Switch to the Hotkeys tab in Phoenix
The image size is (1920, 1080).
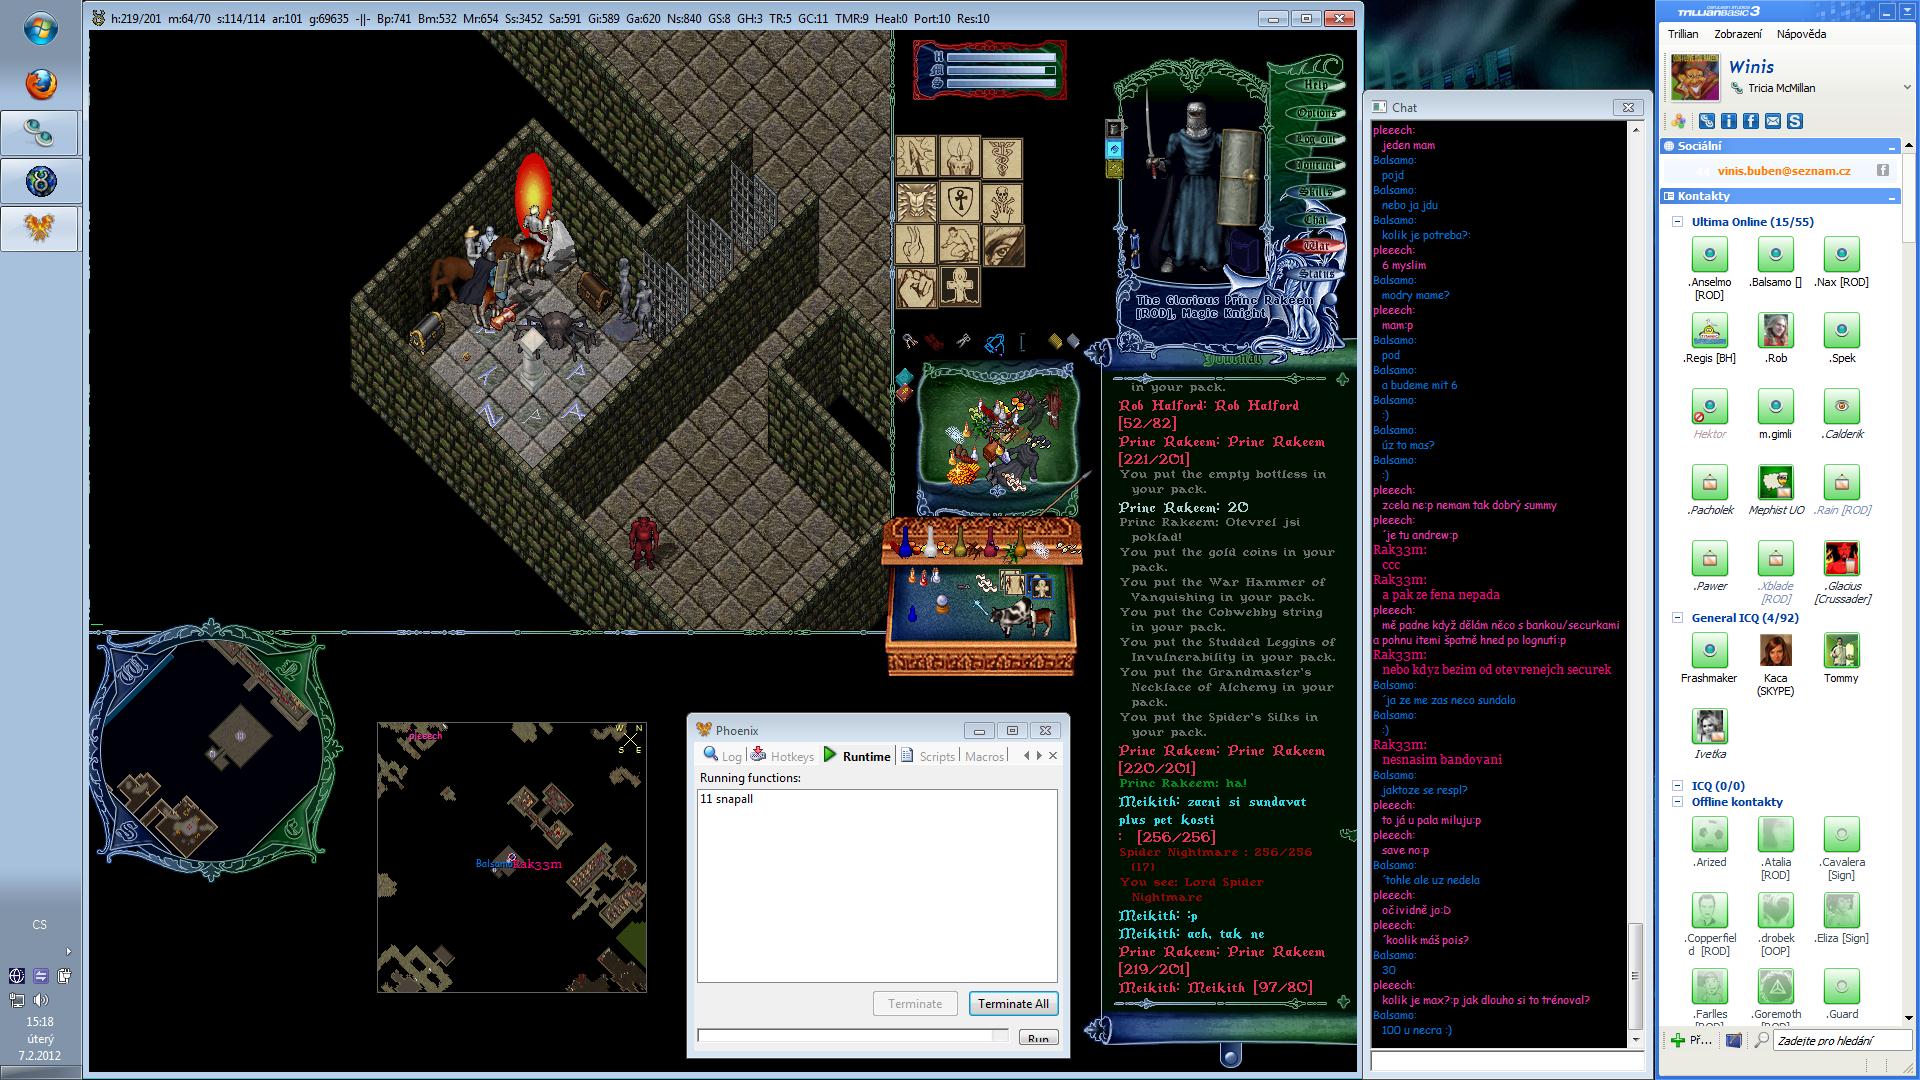[783, 756]
